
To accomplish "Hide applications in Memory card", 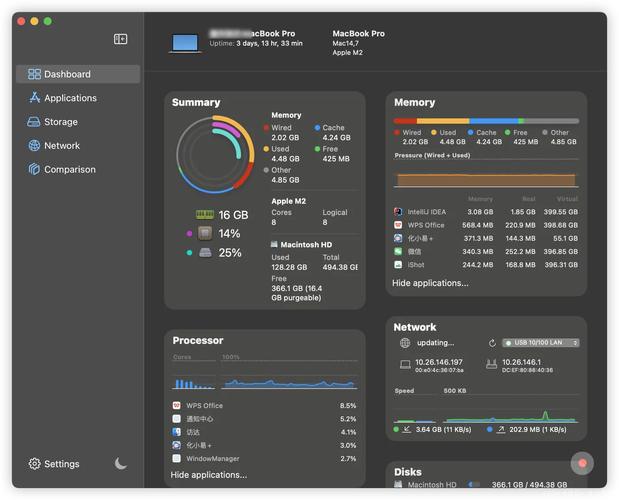I will coord(430,283).
